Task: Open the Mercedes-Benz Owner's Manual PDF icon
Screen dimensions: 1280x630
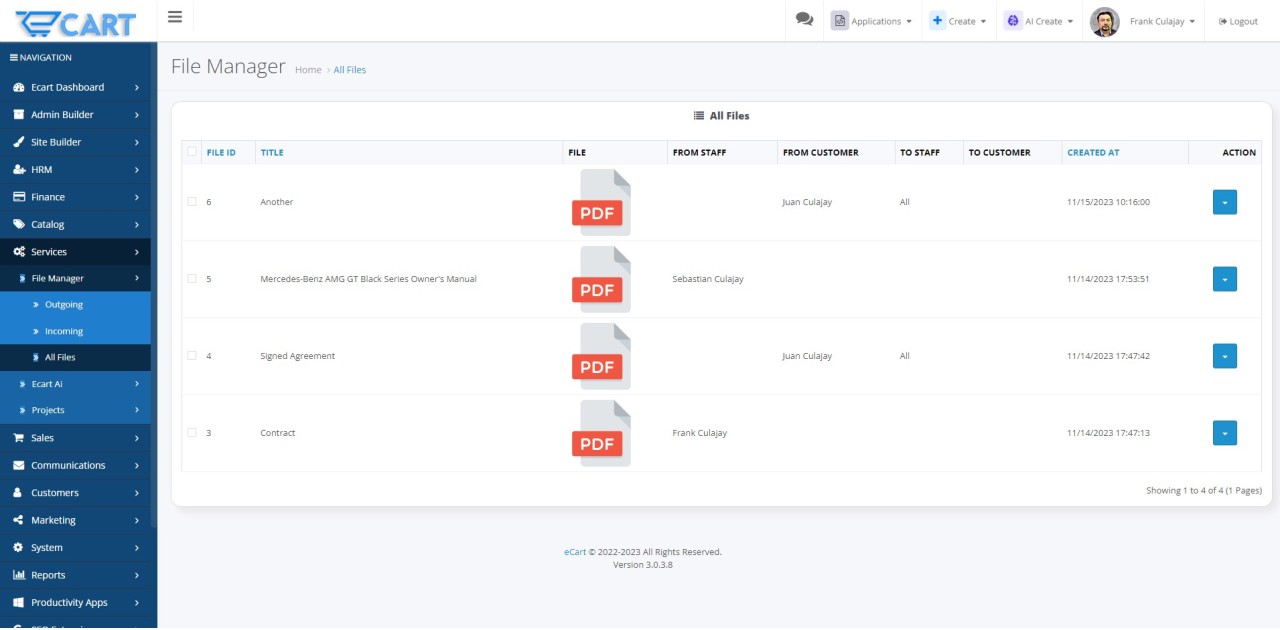Action: click(x=601, y=279)
